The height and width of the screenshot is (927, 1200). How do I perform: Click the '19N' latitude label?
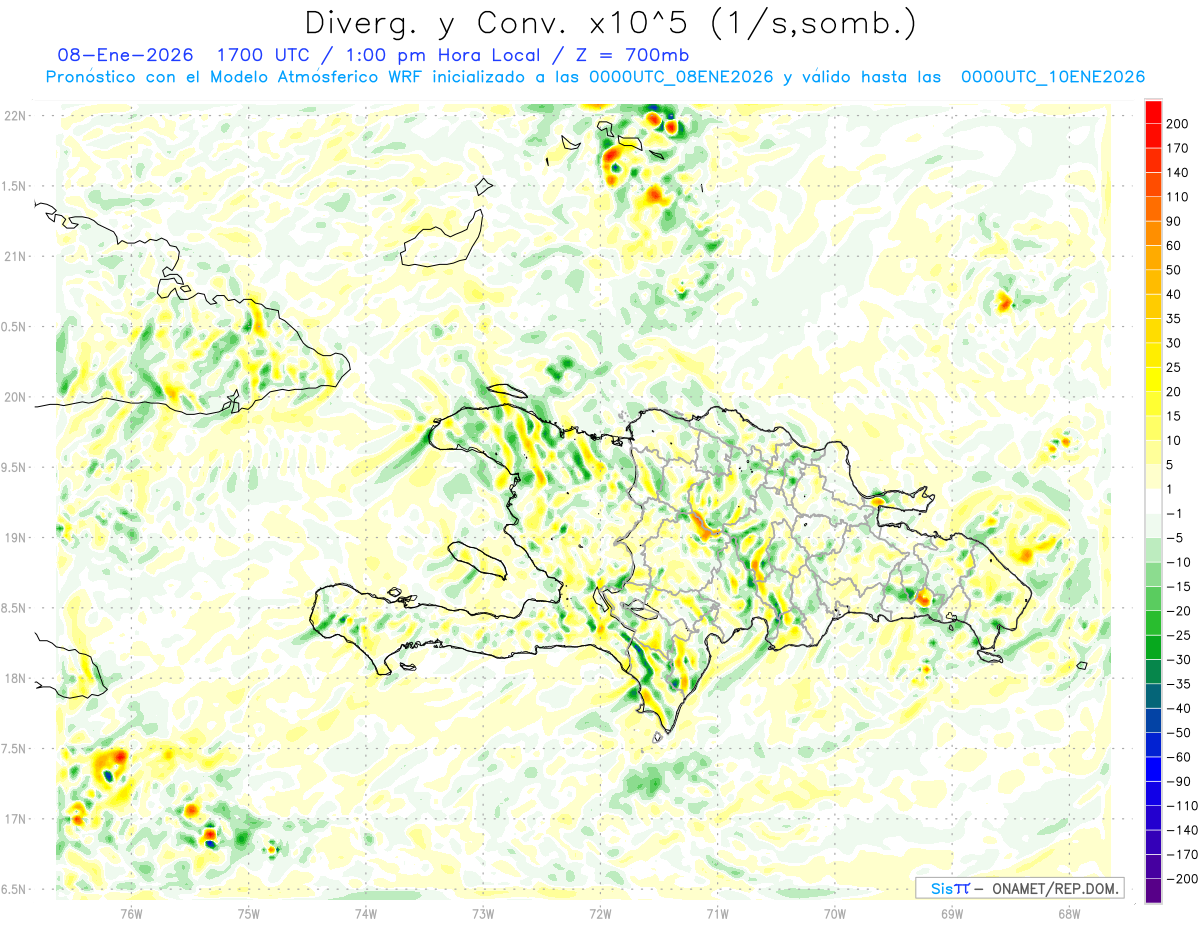(14, 537)
